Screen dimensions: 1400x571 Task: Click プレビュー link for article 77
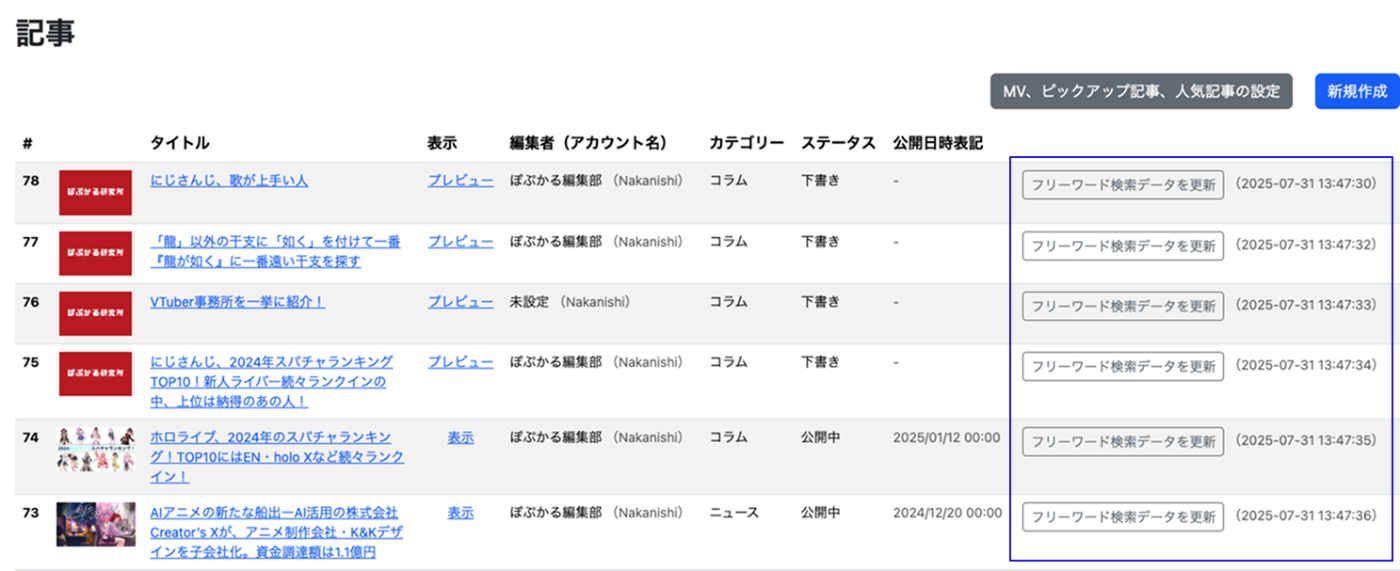[460, 241]
